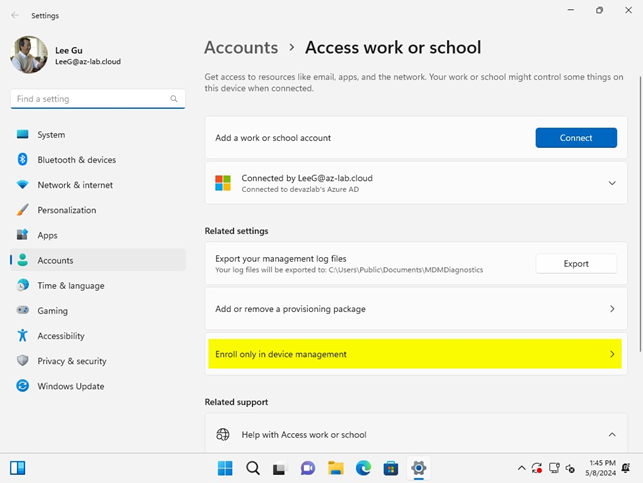Click the Bluetooth icon in the sidebar
643x483 pixels.
(x=23, y=159)
